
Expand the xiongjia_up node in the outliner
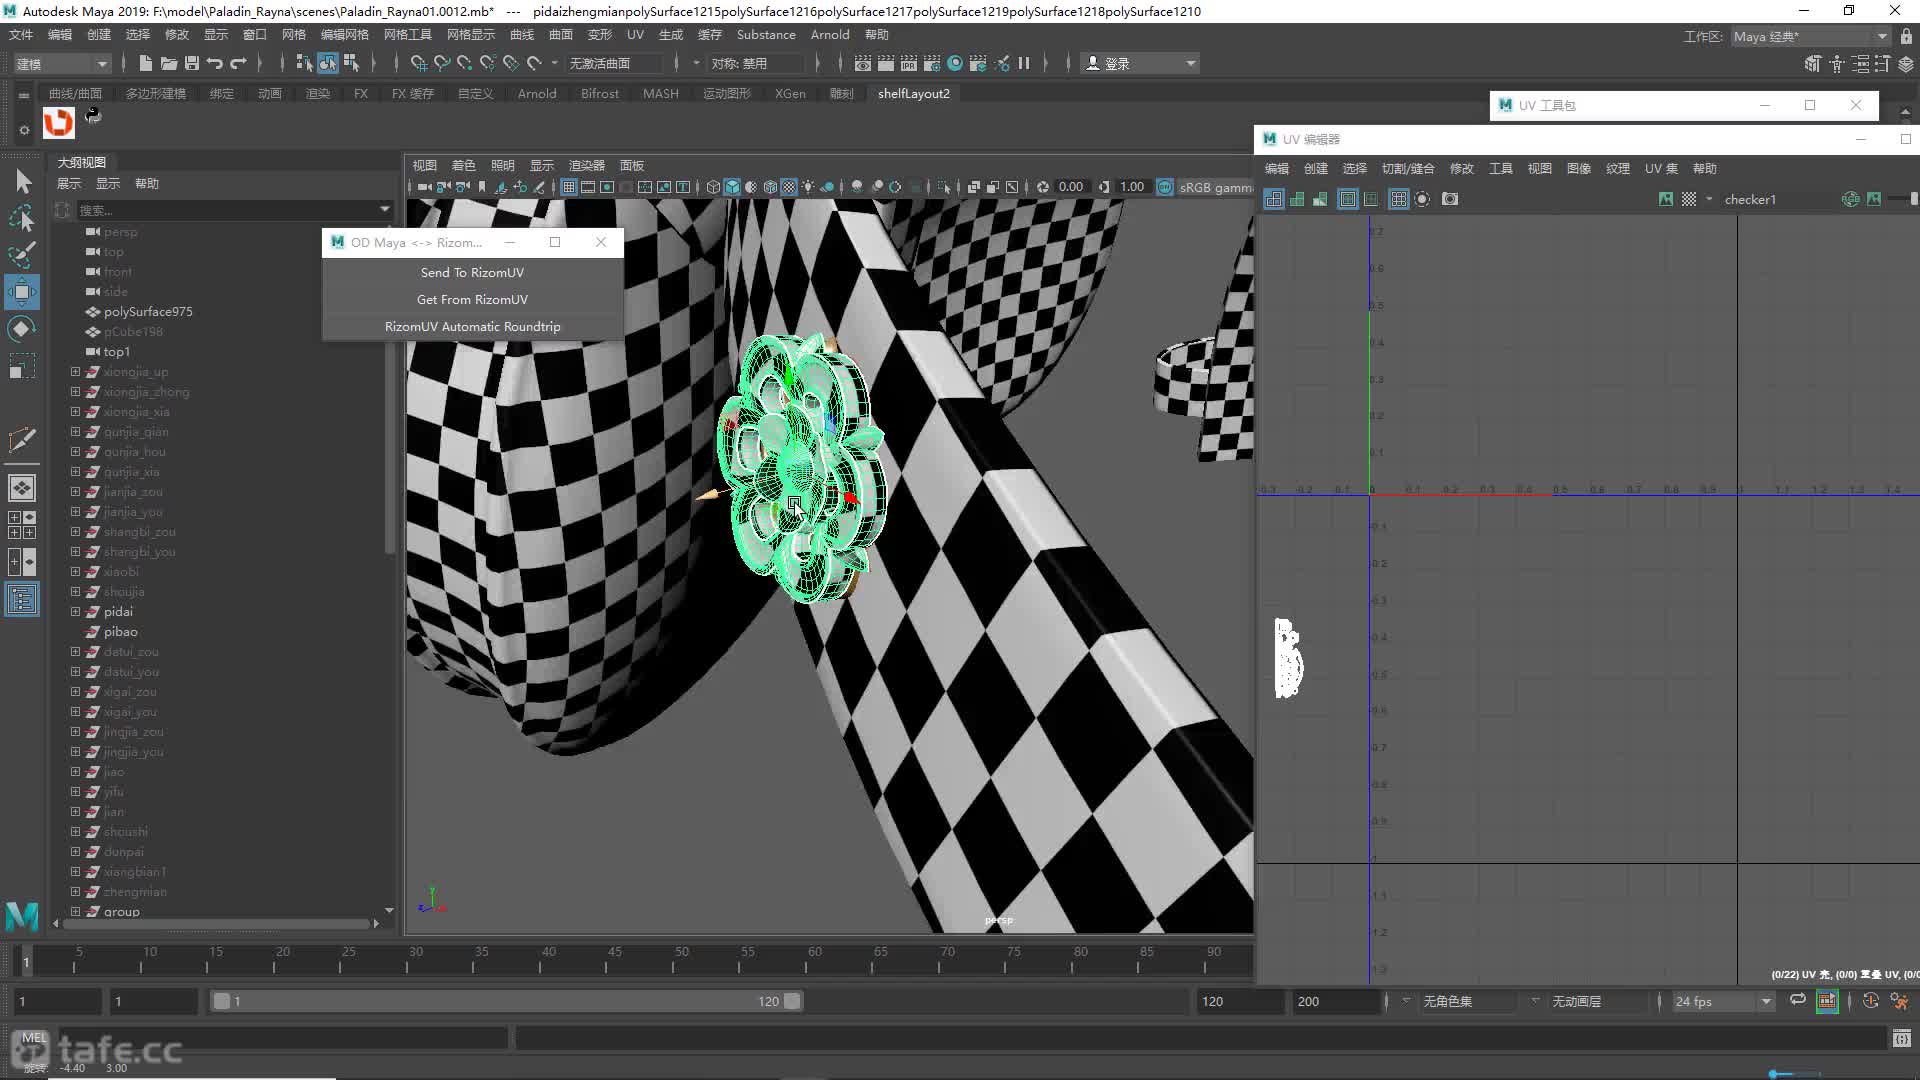75,371
